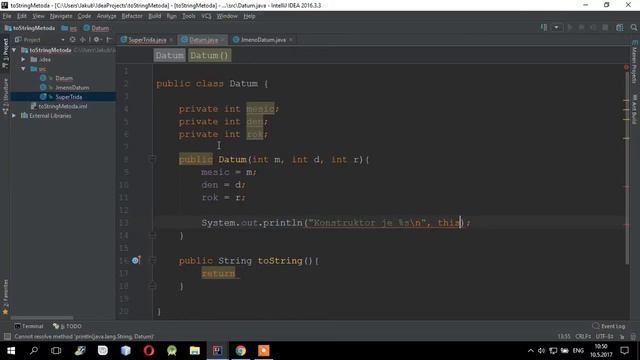The height and width of the screenshot is (360, 640).
Task: Click Datum() constructor breadcrumb
Action: click(x=209, y=56)
